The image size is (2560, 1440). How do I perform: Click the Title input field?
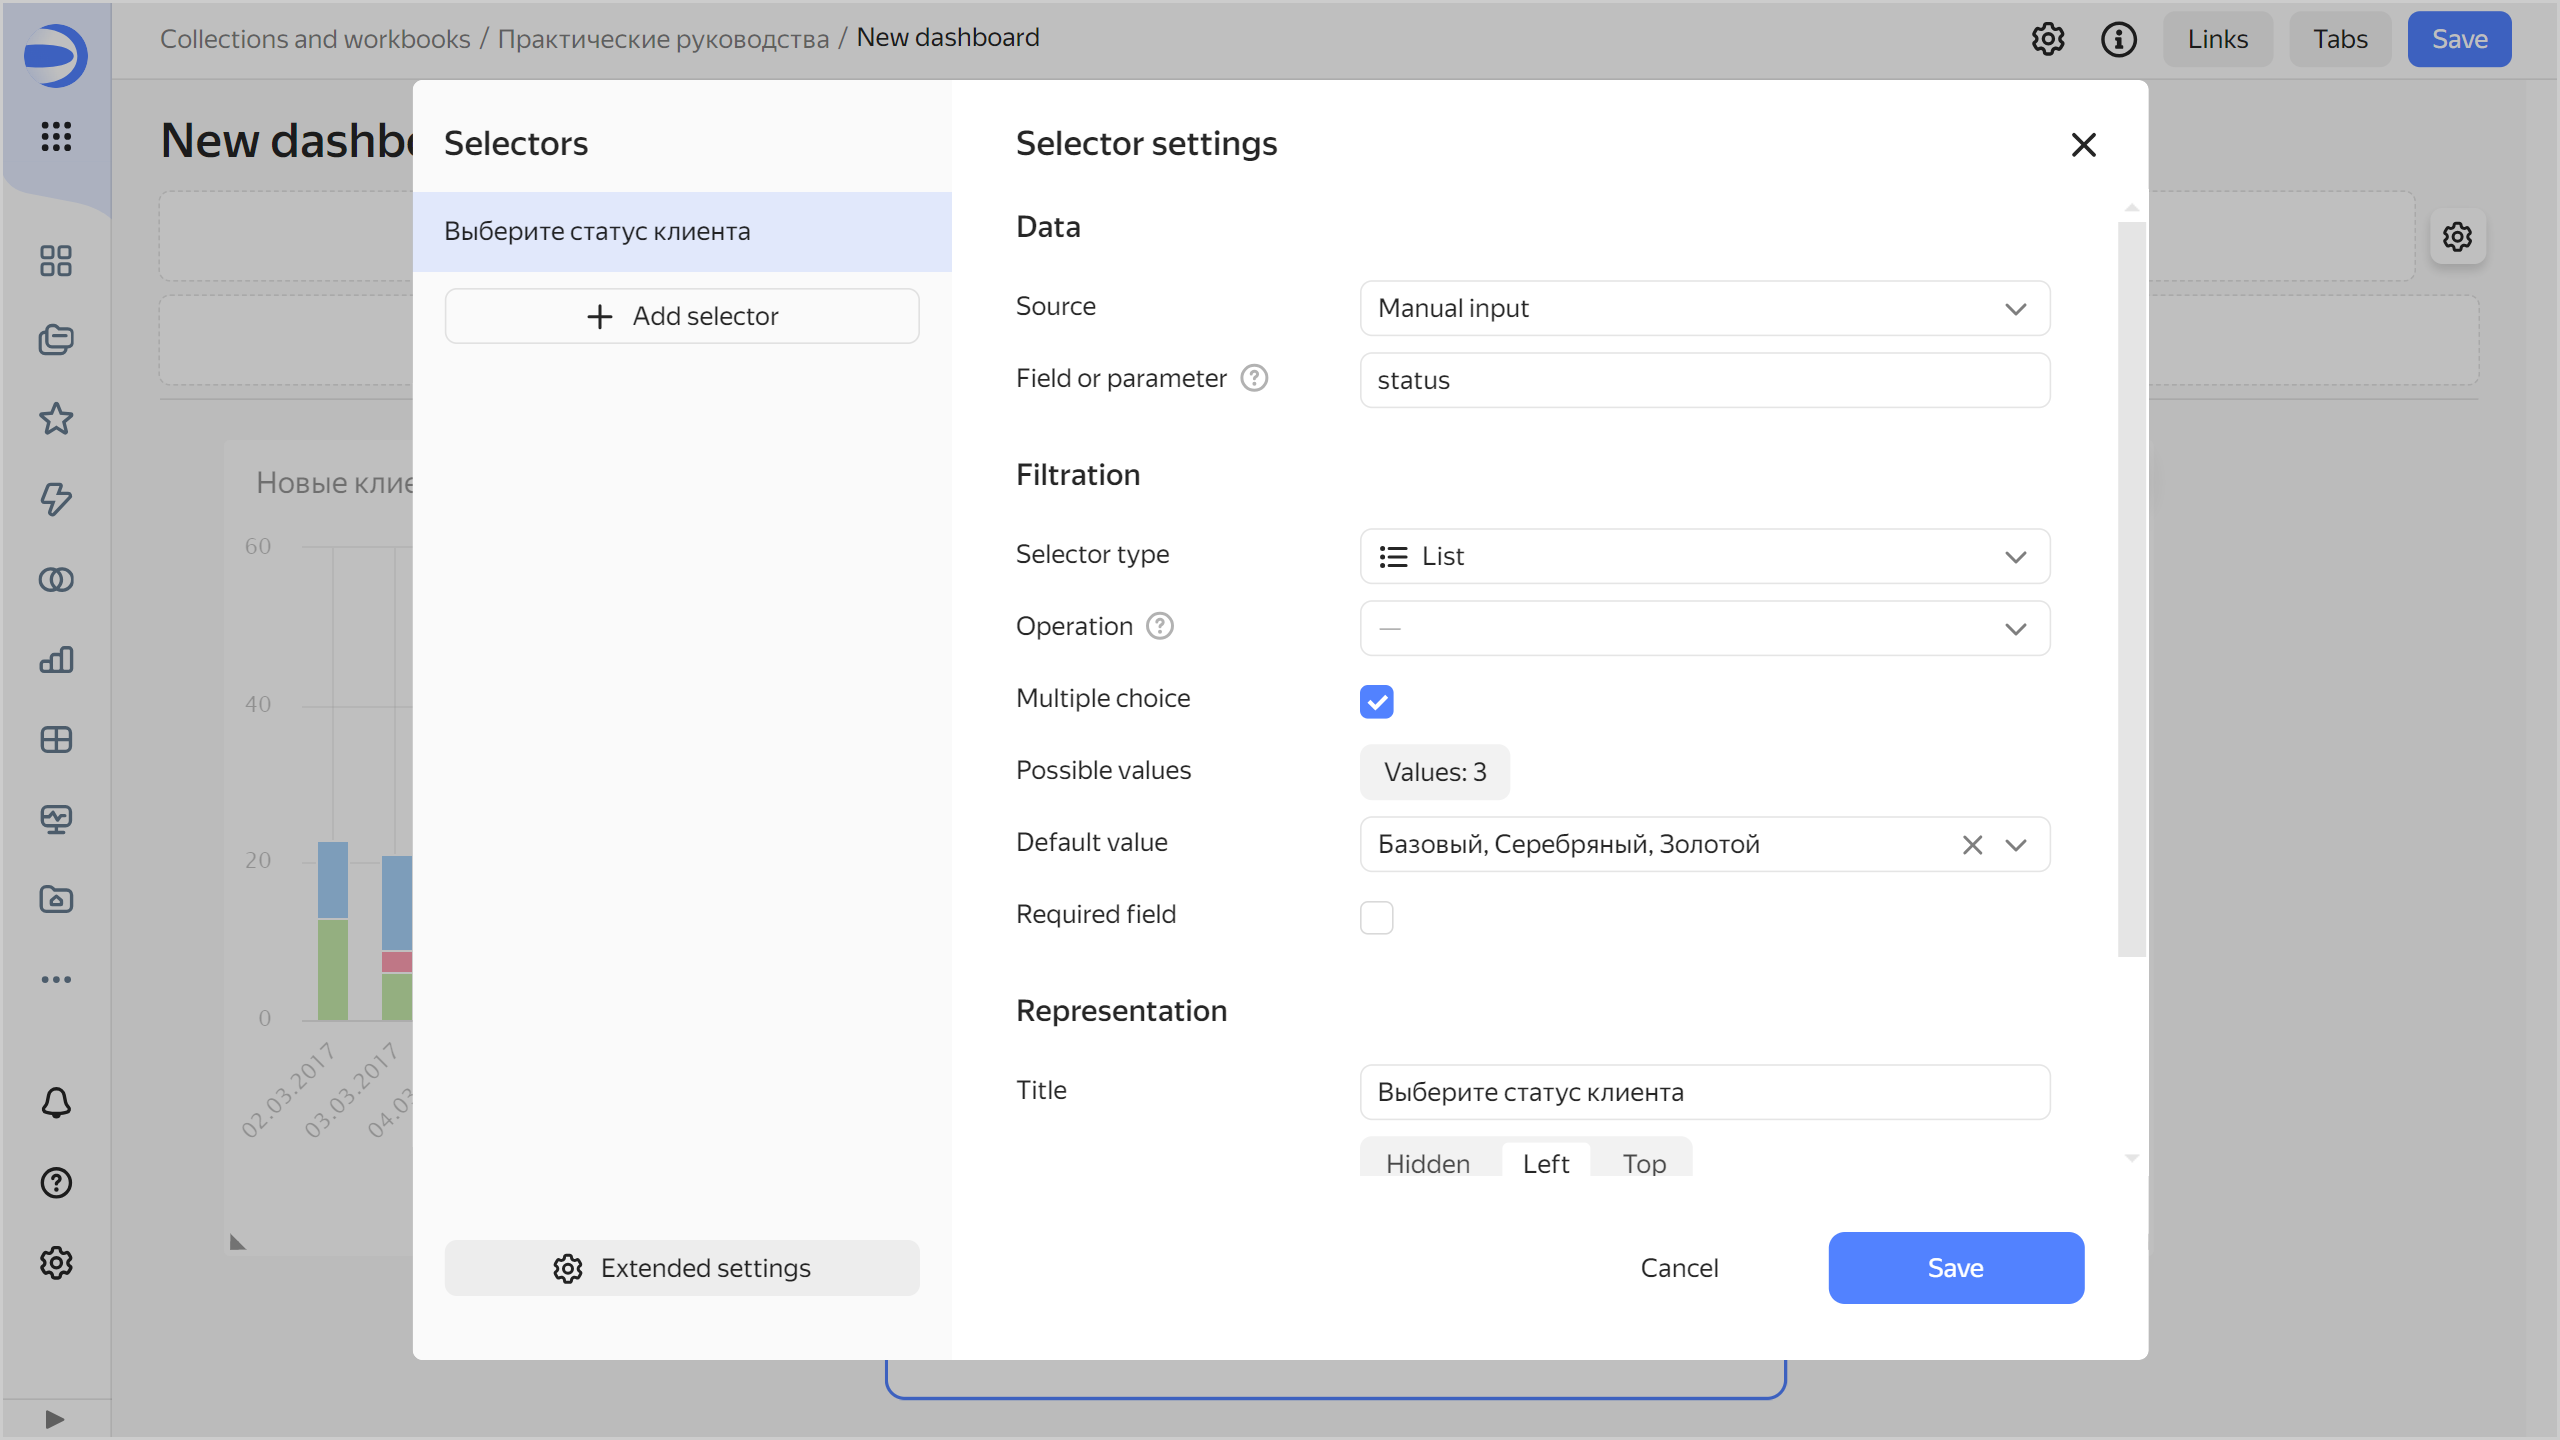point(1704,1092)
